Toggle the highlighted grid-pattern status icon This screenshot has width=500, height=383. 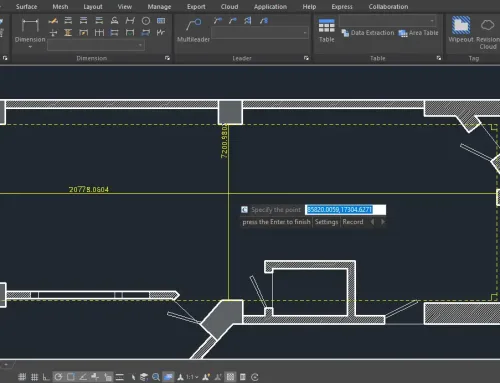pyautogui.click(x=230, y=377)
